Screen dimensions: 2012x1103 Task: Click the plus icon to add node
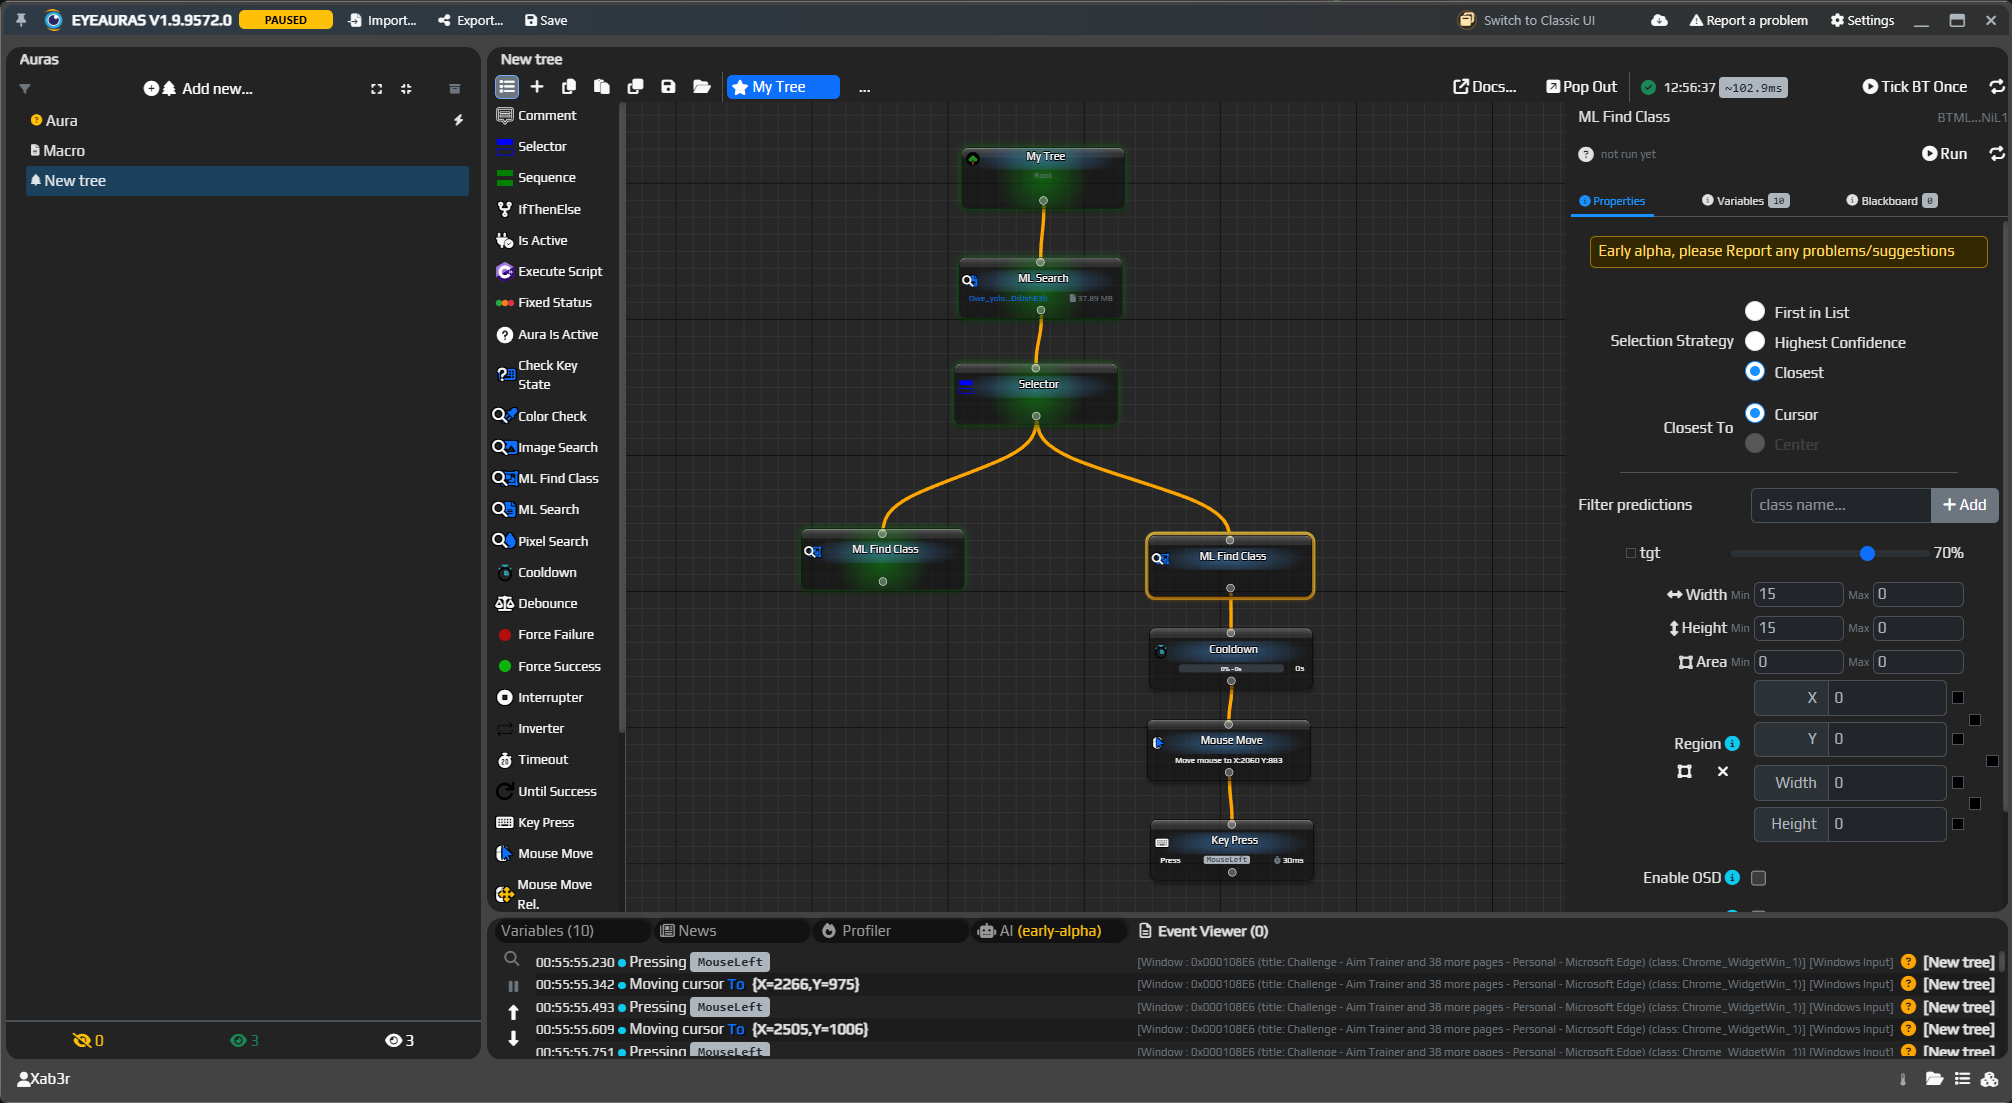pos(537,87)
